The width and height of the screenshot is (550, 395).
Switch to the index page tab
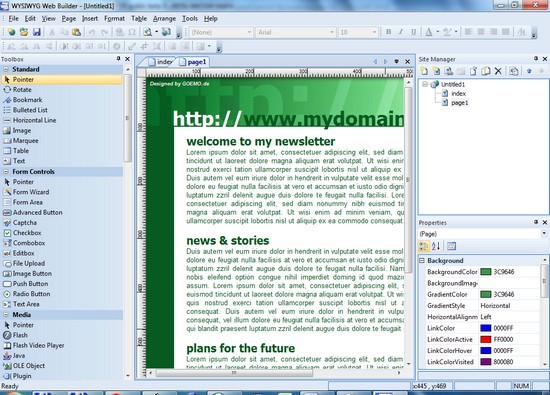pos(161,62)
